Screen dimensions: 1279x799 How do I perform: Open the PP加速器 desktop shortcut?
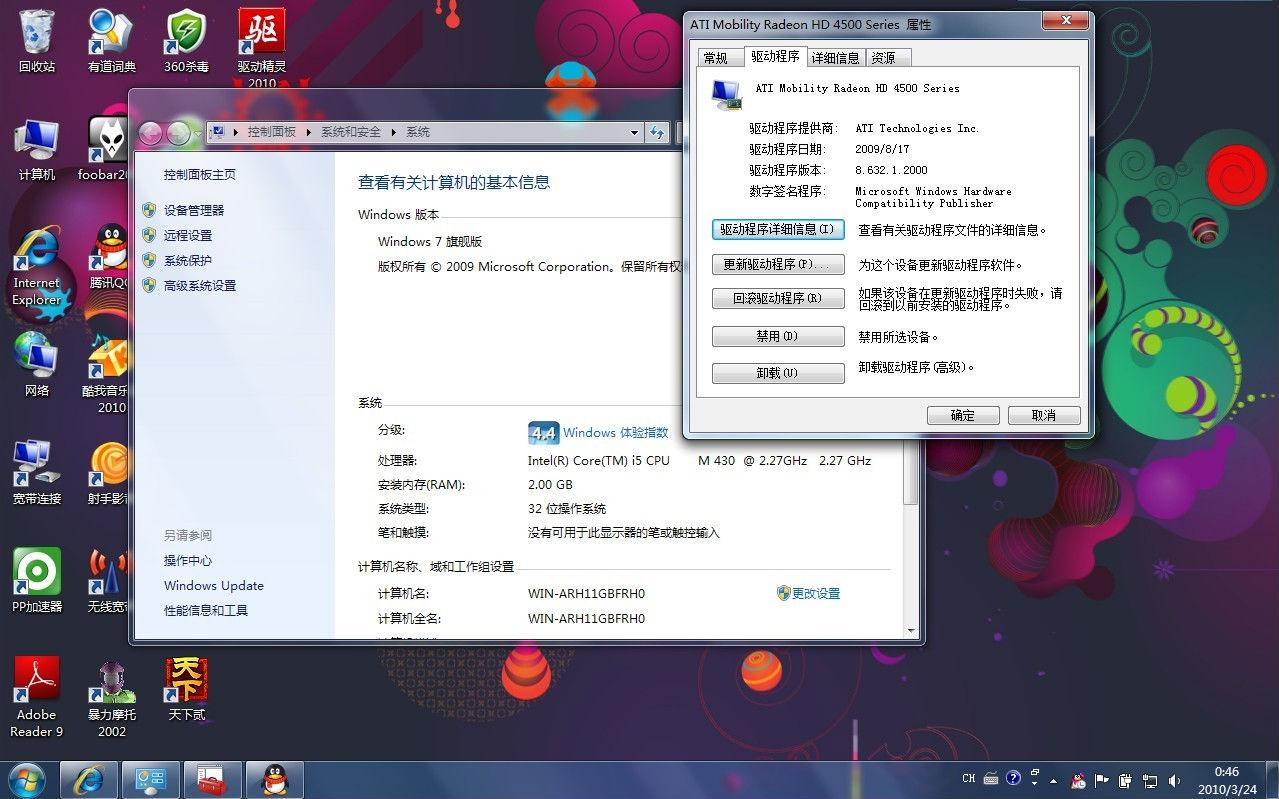tap(37, 580)
